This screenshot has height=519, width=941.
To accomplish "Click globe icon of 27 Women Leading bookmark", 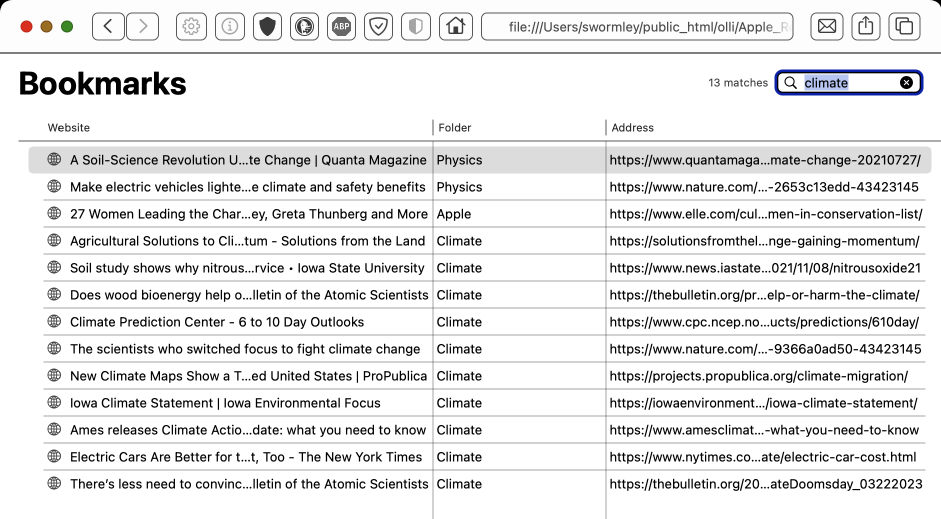I will (x=54, y=213).
